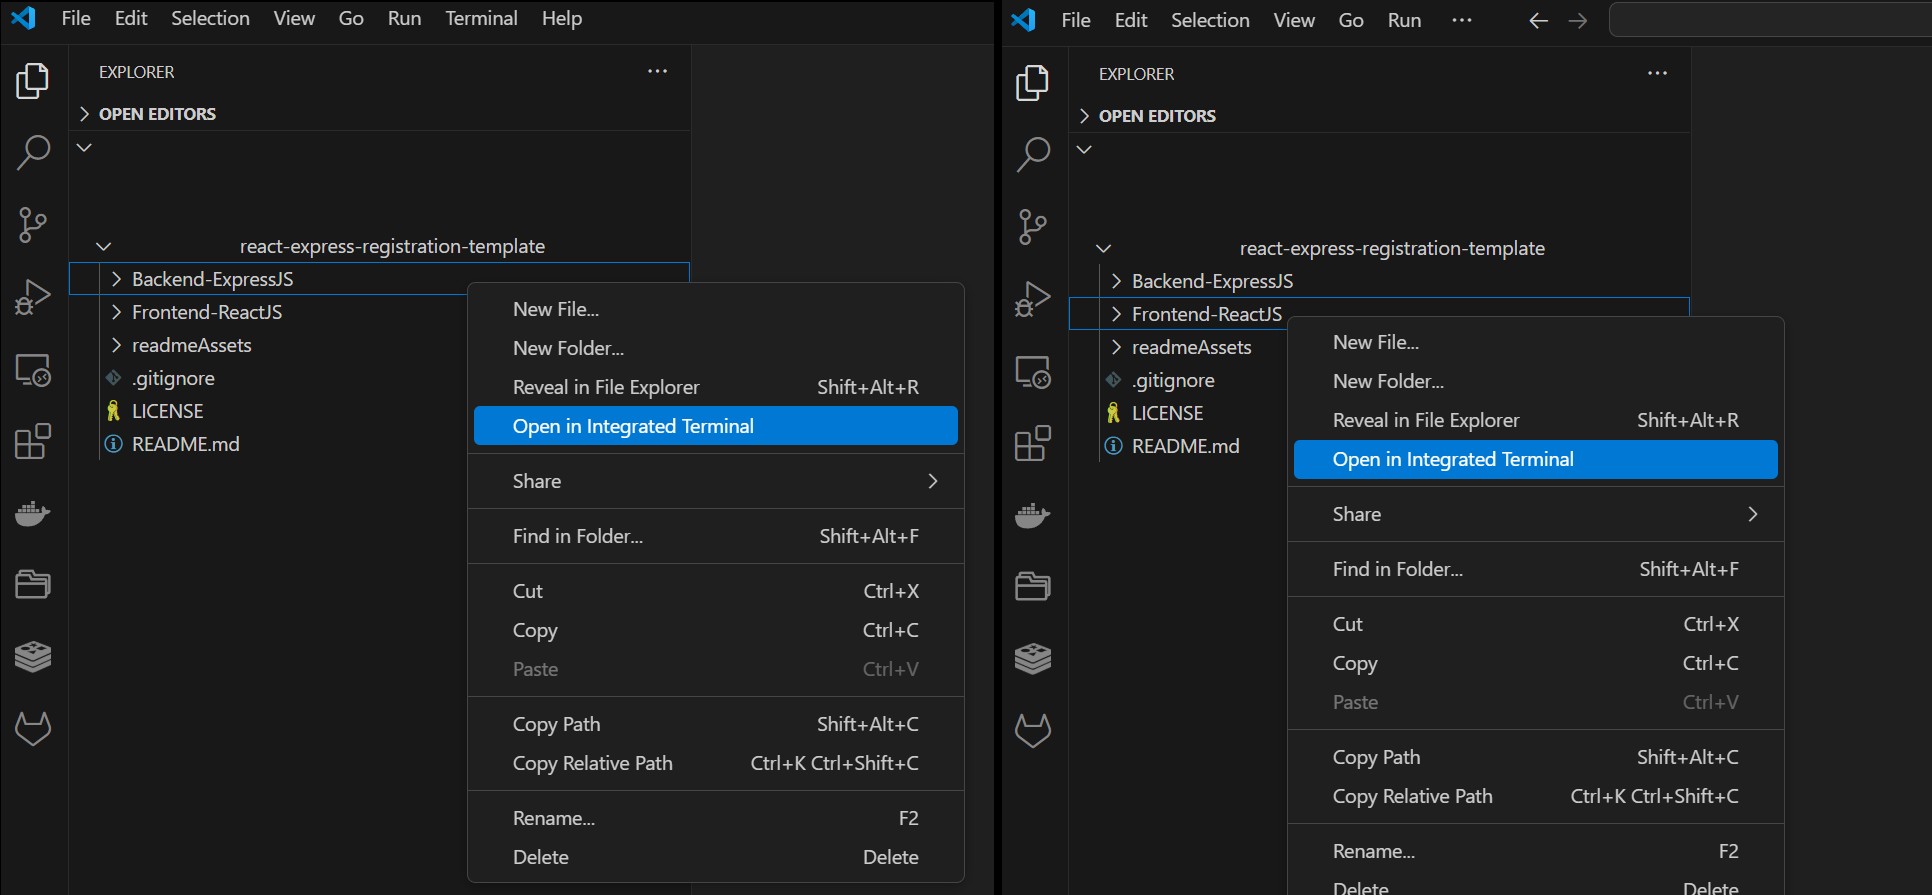Open Explorer more actions ellipsis in left window
This screenshot has width=1932, height=895.
coord(657,71)
